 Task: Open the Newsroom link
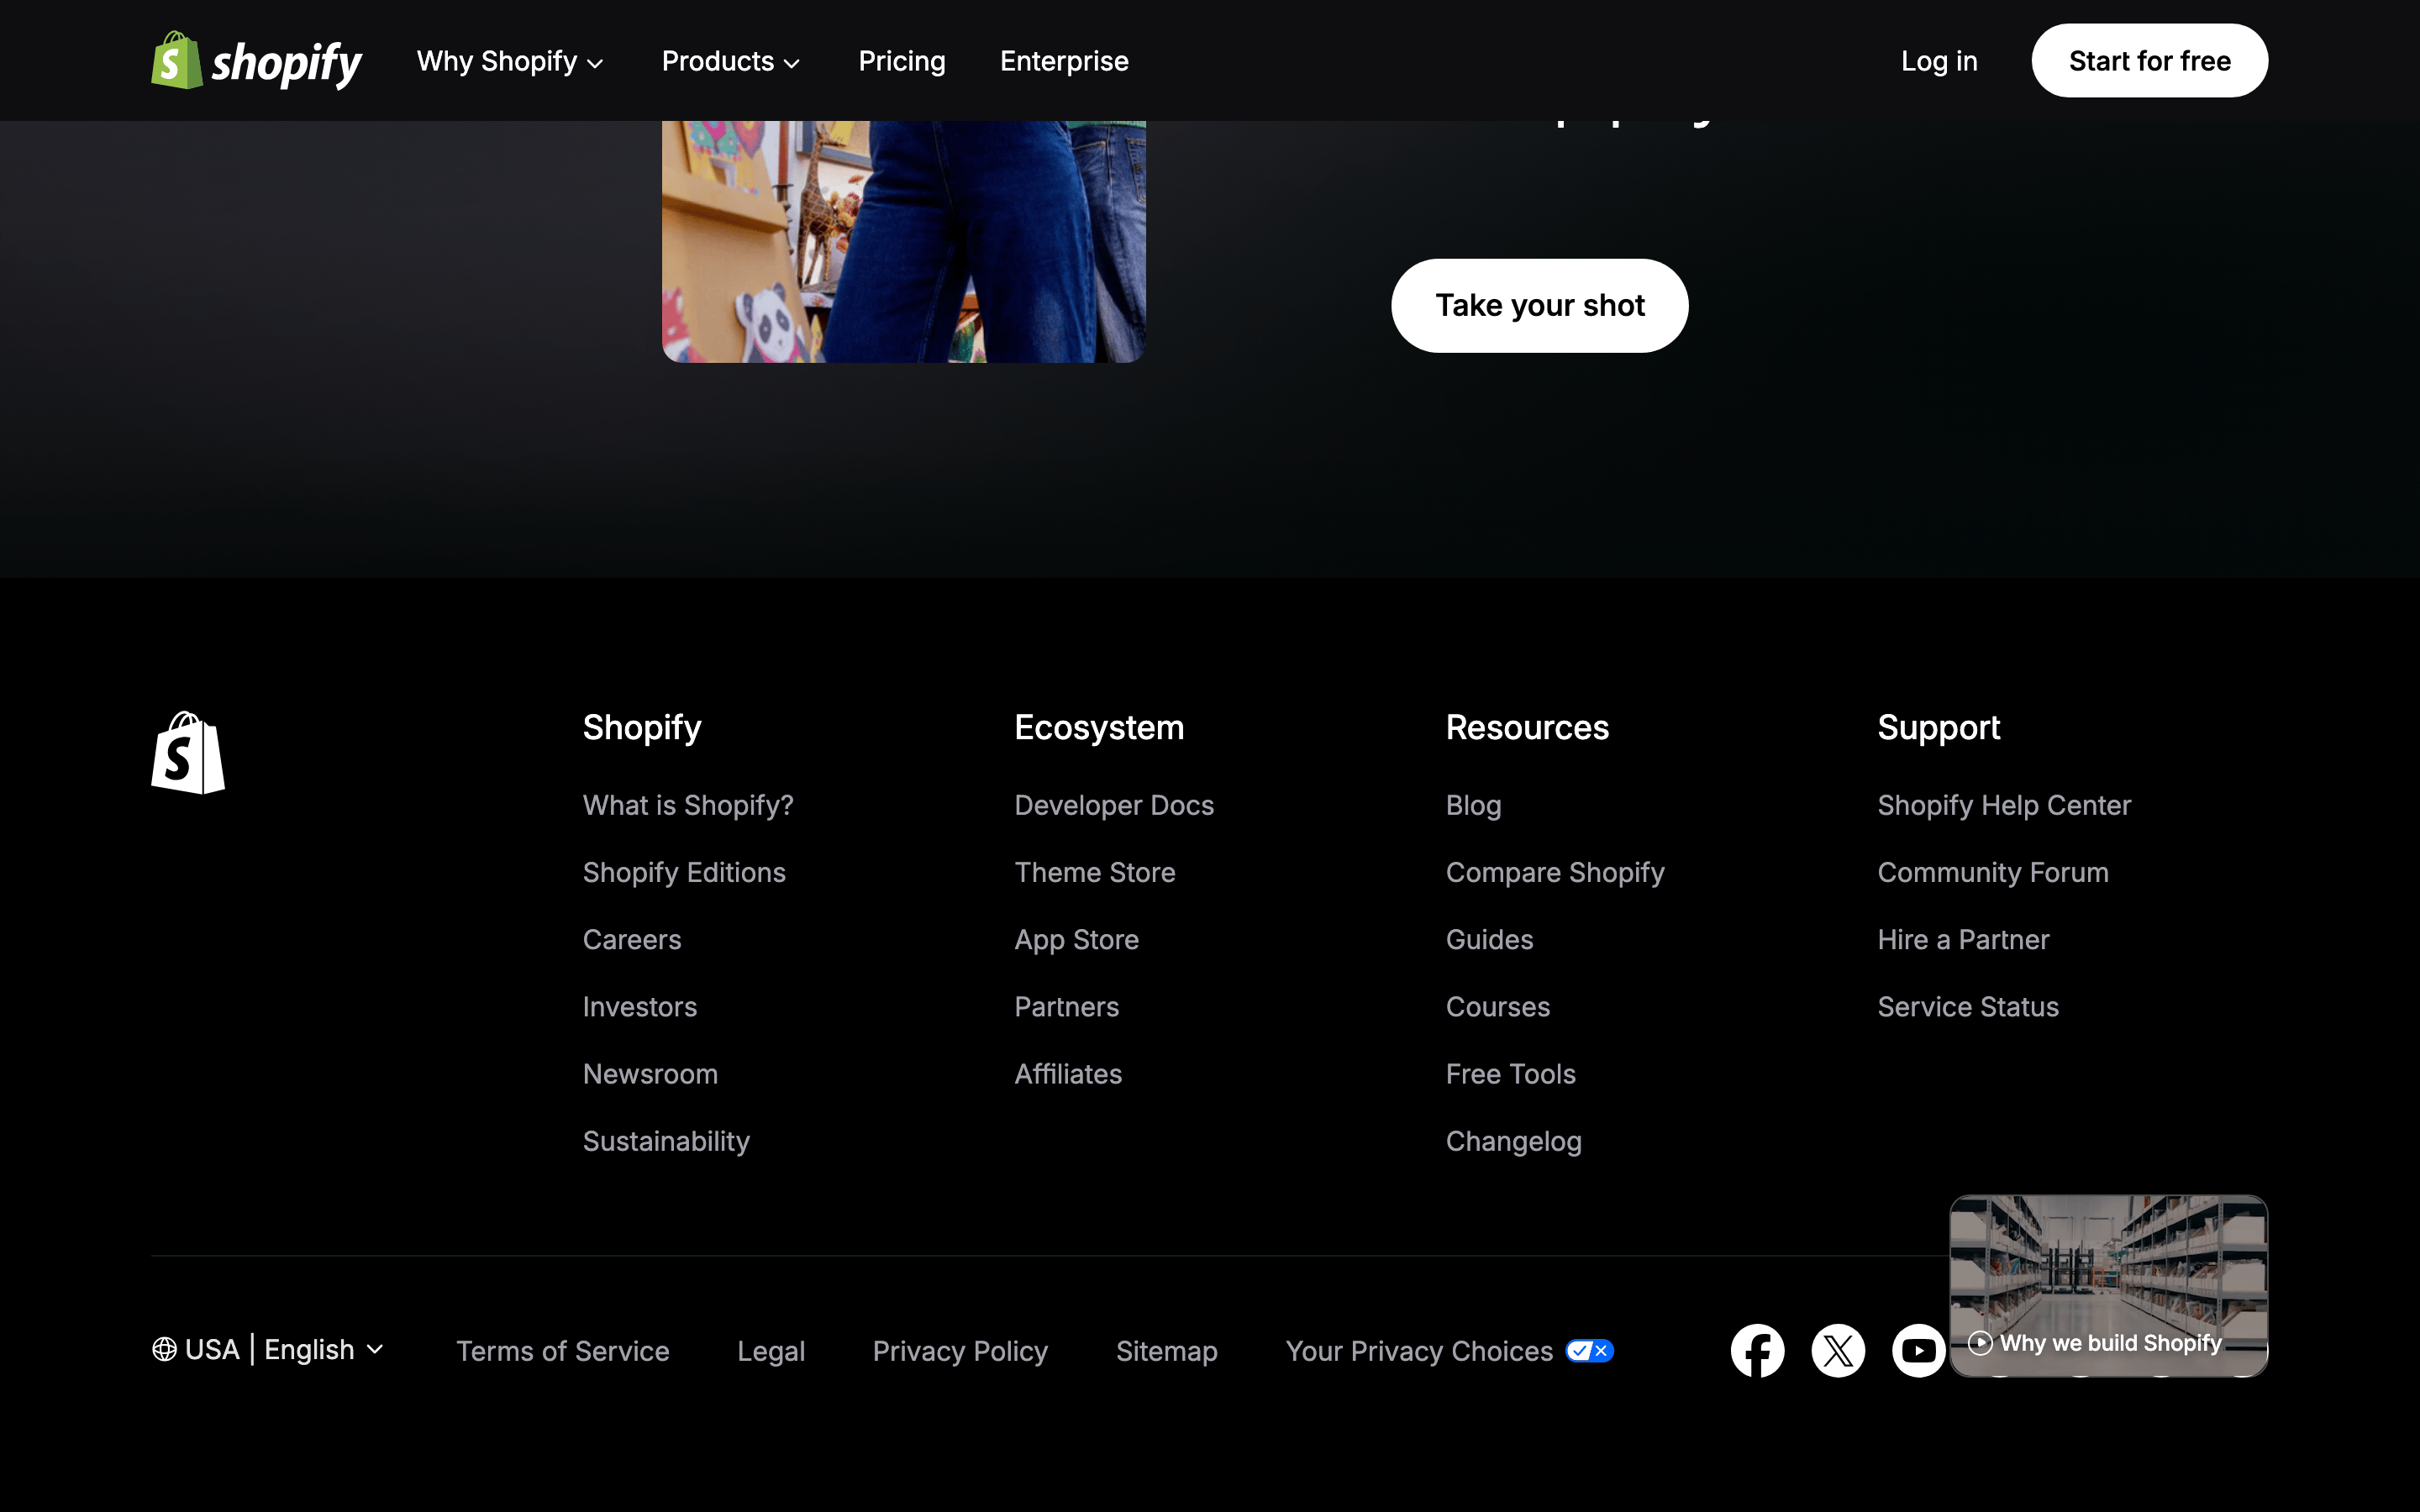tap(650, 1074)
